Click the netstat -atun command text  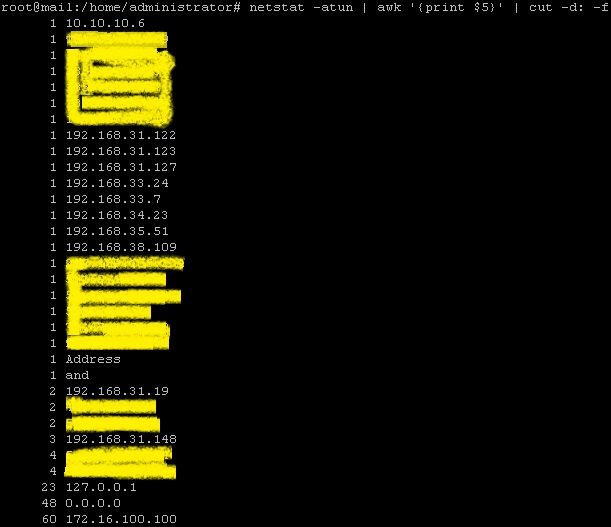click(x=301, y=7)
